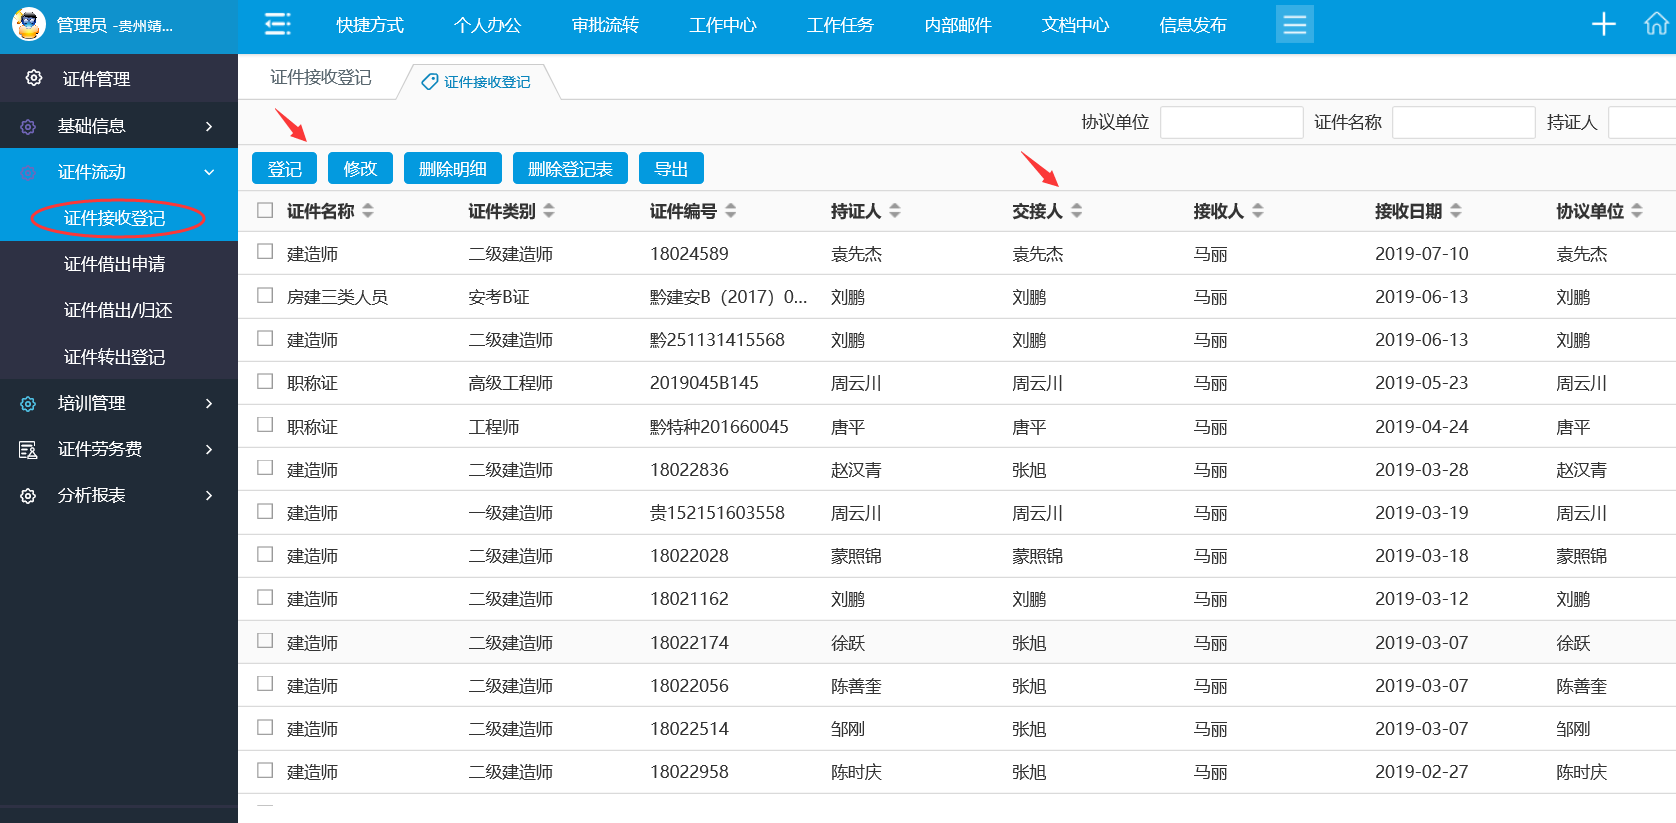
Task: Open the hamburger menu in top bar
Action: click(x=1294, y=25)
